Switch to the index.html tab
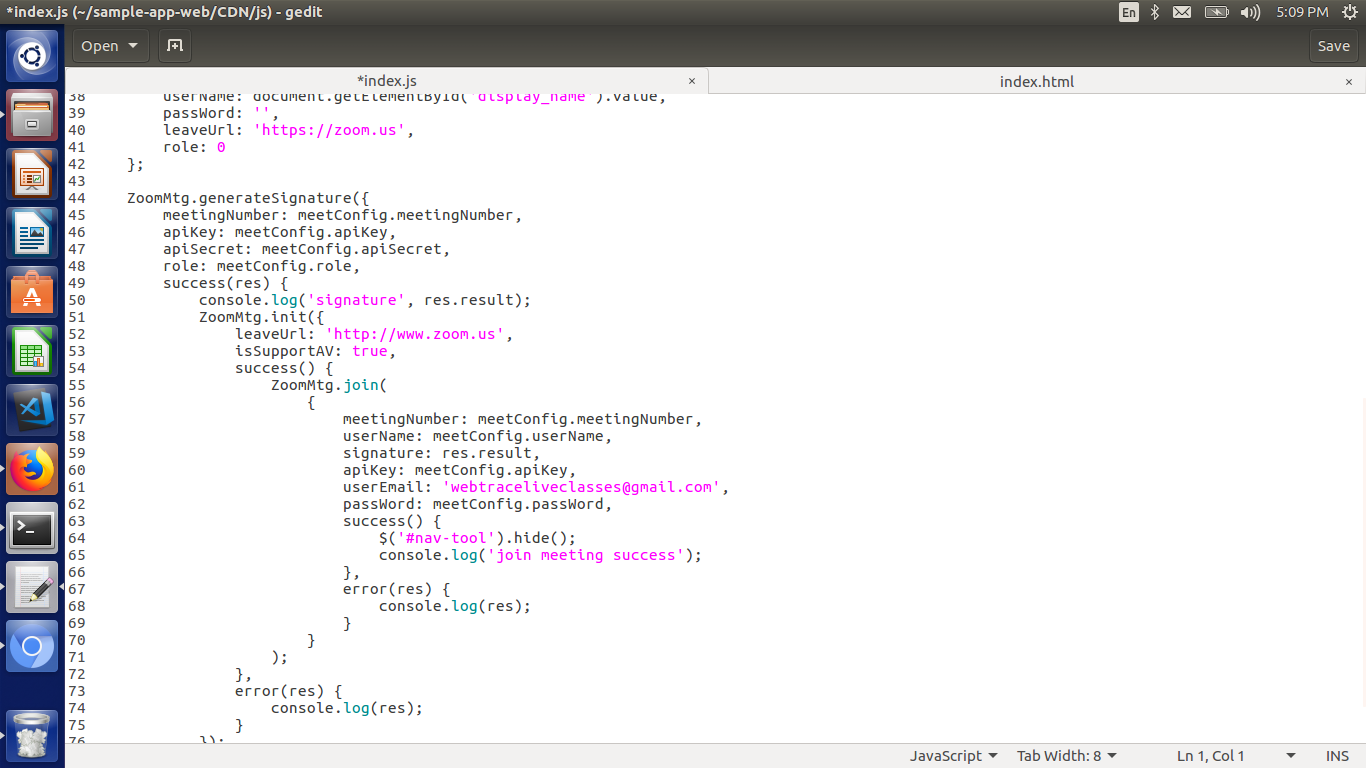 [x=1037, y=81]
